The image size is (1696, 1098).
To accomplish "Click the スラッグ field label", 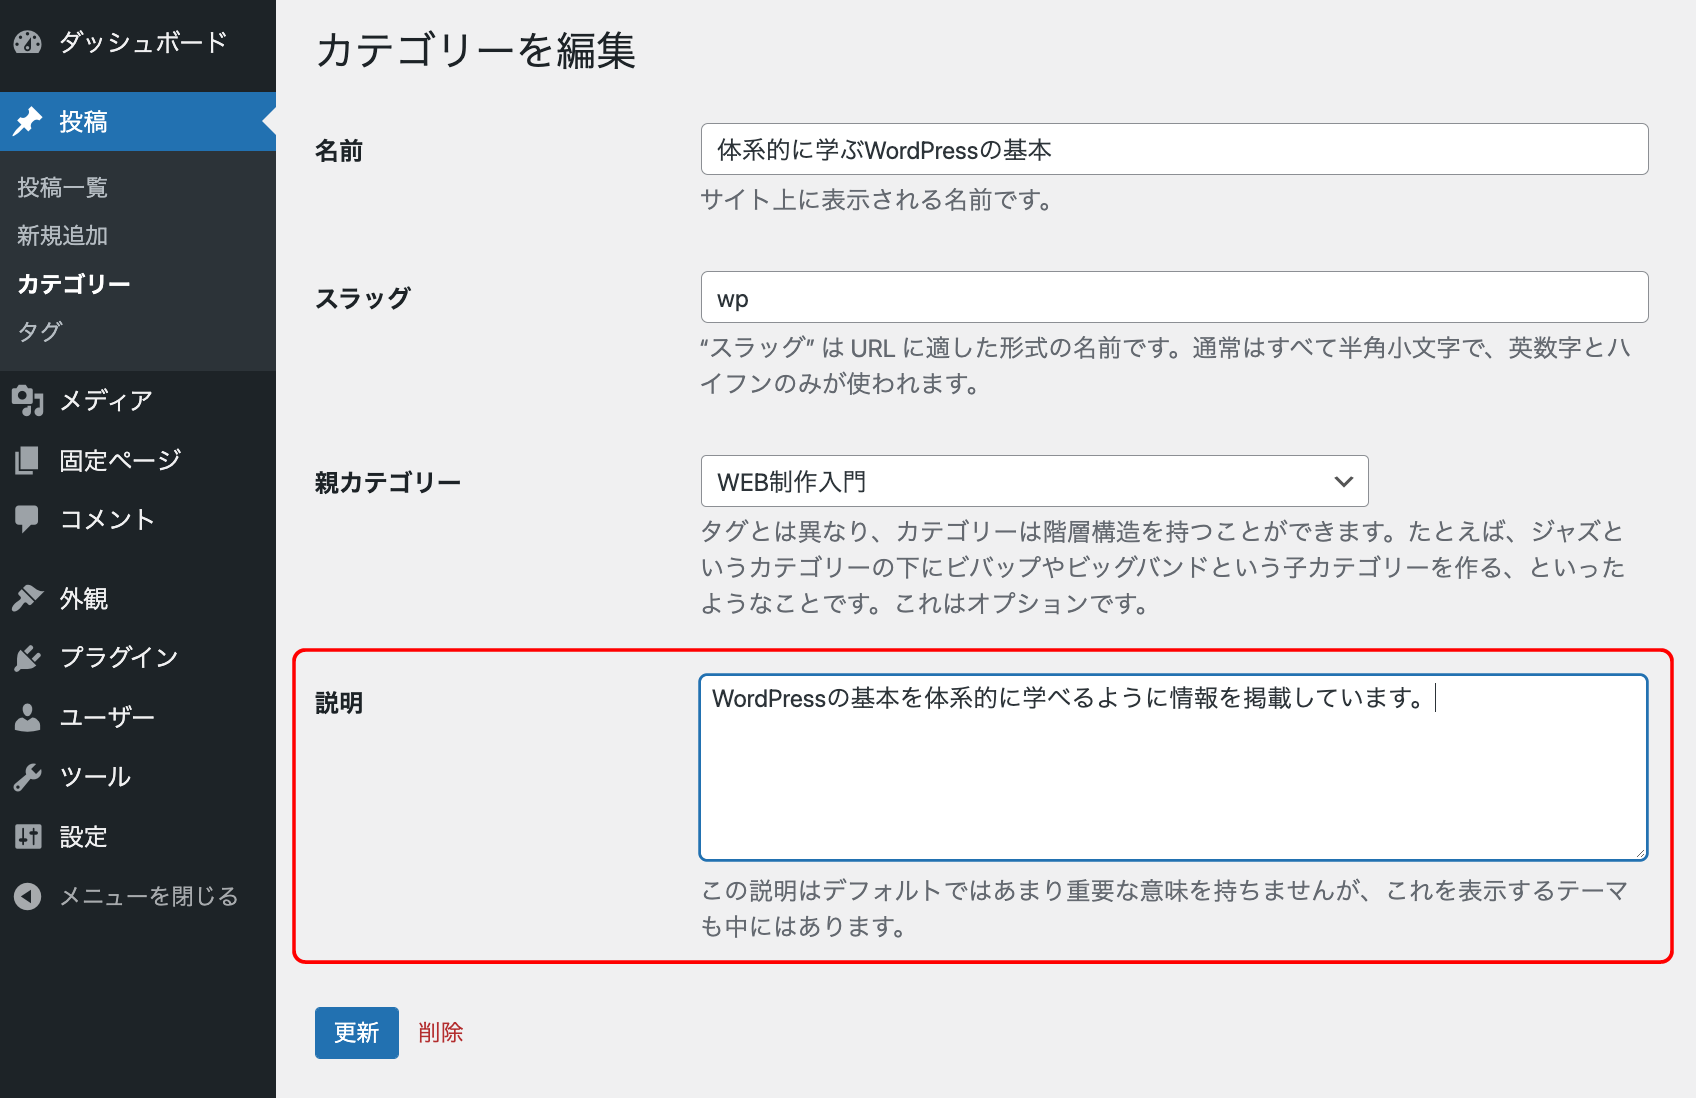I will tap(363, 298).
